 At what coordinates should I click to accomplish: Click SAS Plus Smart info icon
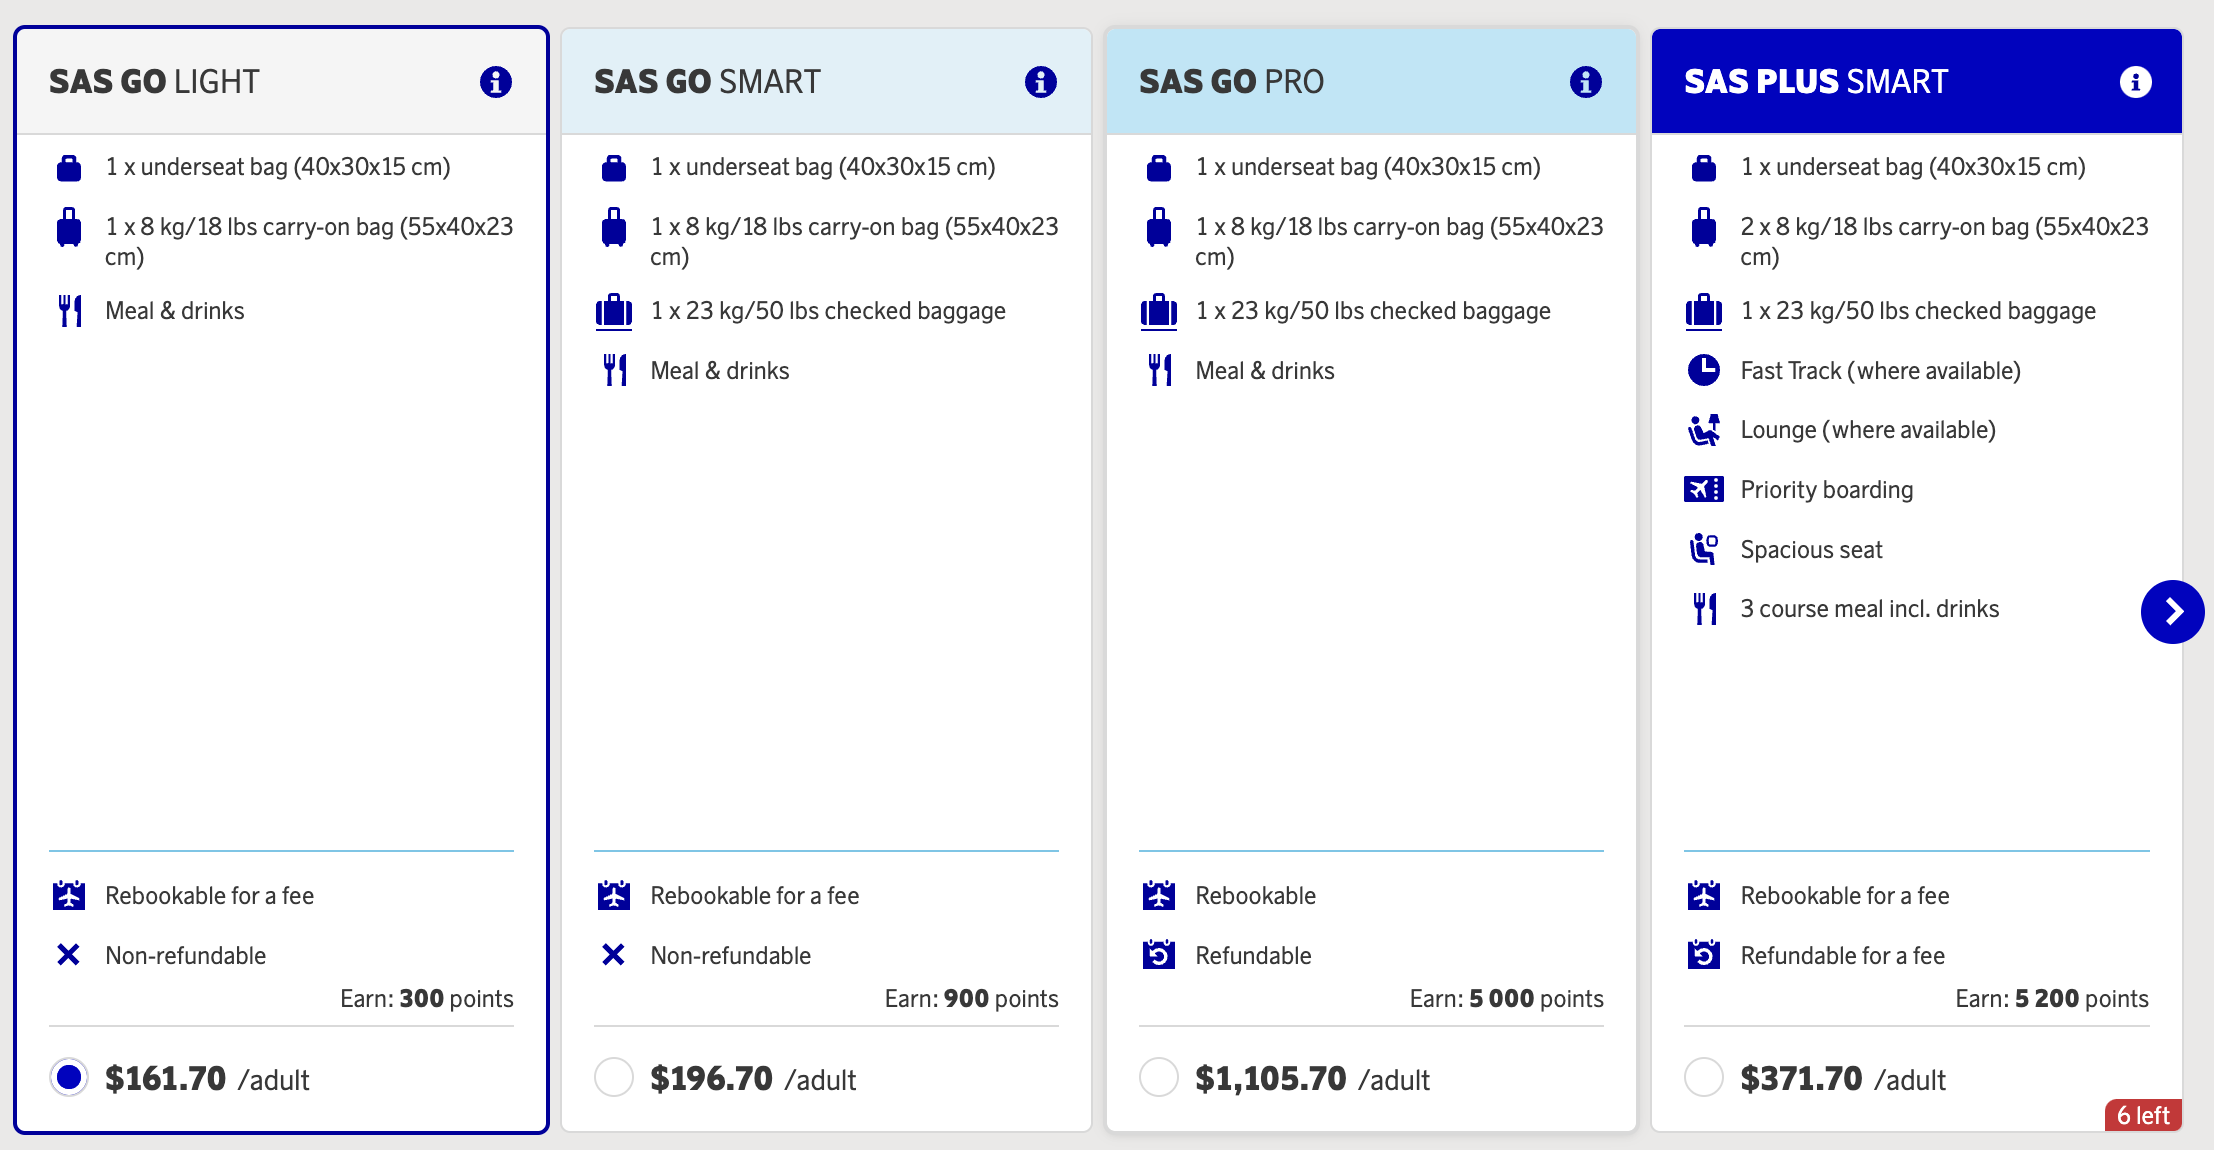(2135, 82)
